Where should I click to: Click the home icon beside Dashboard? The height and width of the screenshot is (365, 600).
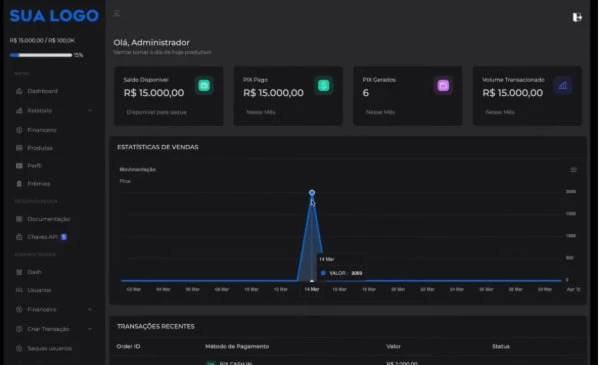pyautogui.click(x=19, y=91)
